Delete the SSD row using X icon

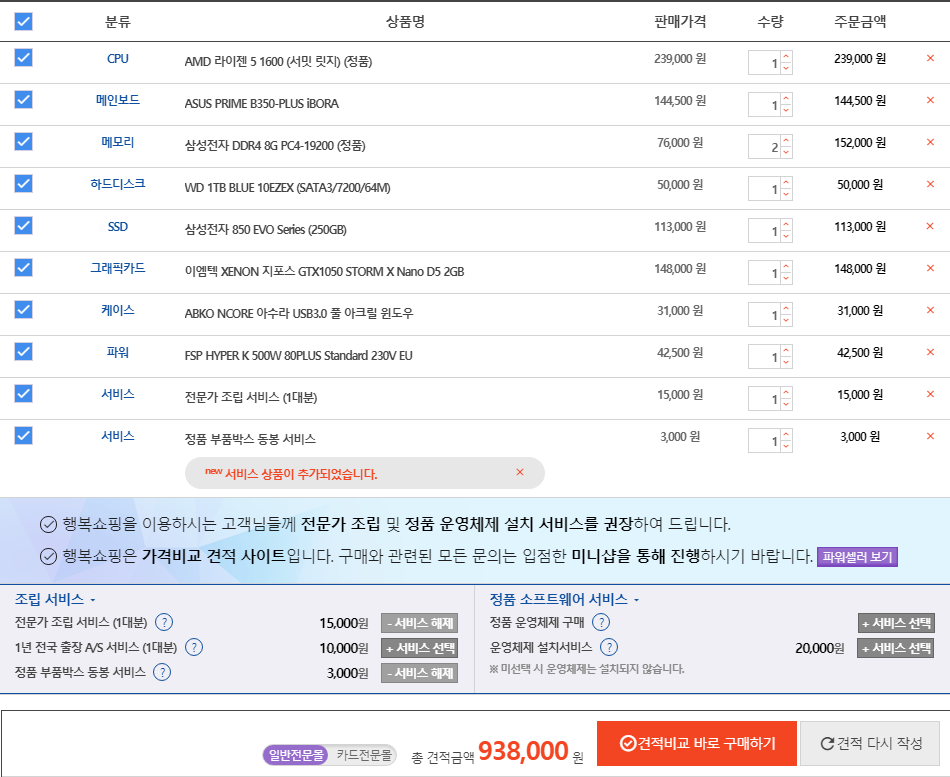coord(930,226)
